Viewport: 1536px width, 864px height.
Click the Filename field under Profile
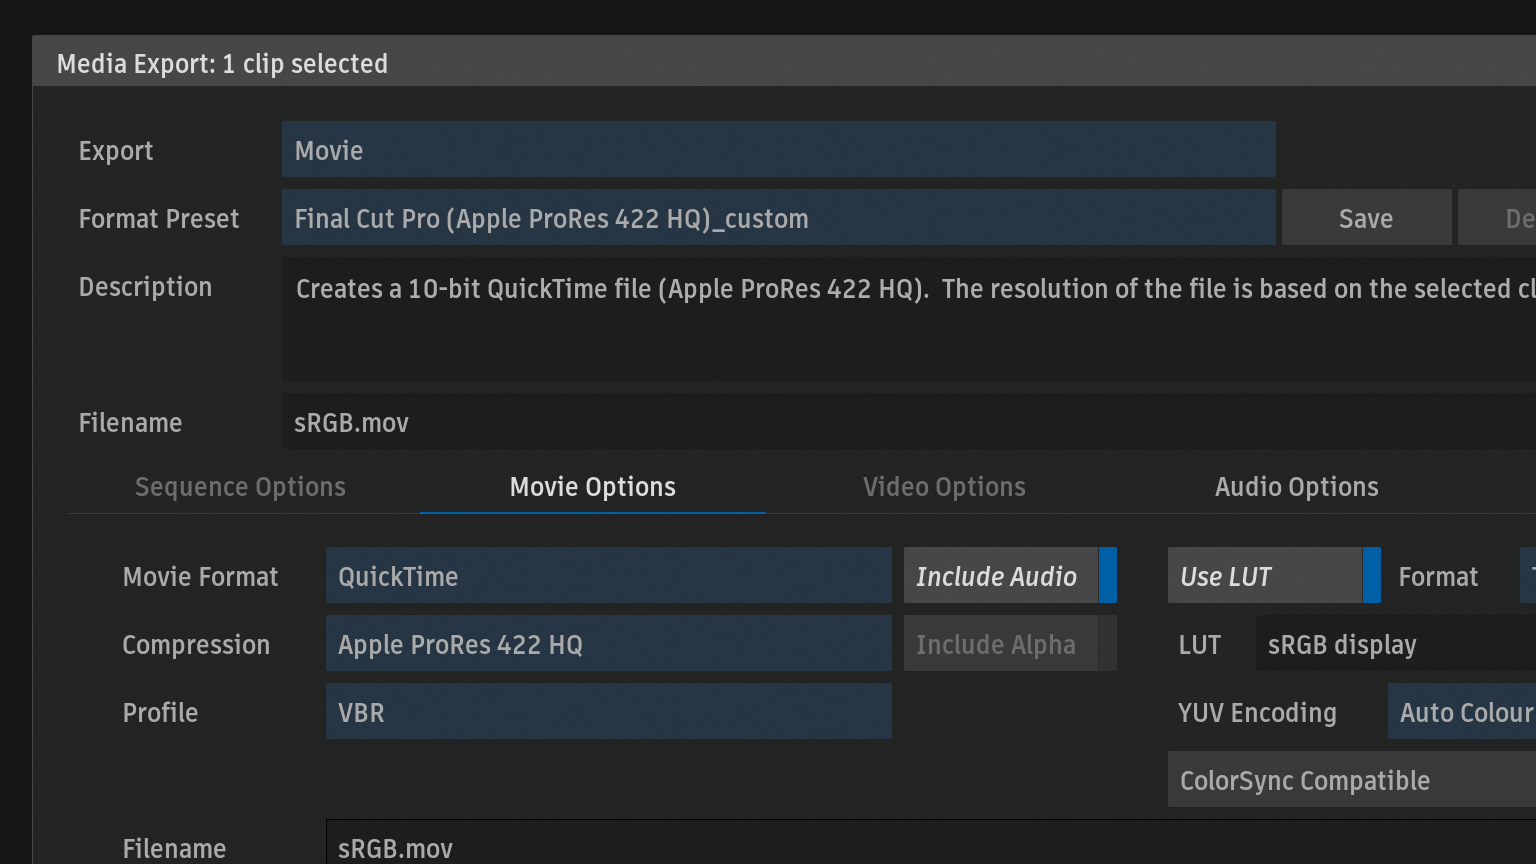click(x=930, y=846)
